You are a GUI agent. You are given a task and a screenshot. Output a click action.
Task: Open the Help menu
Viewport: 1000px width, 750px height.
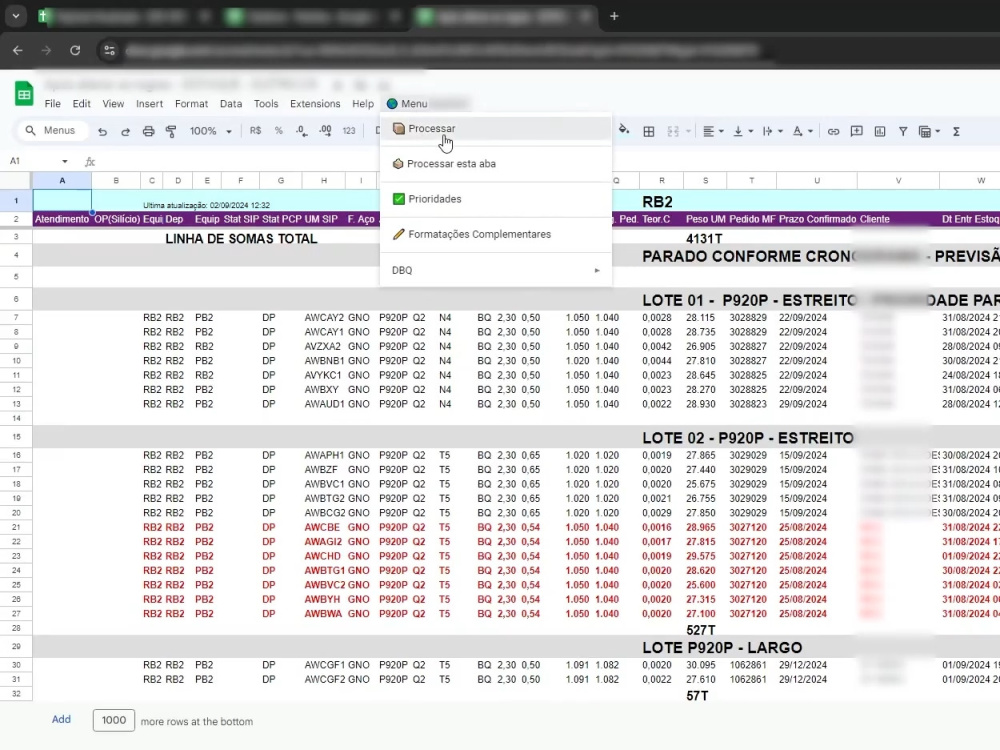point(363,103)
